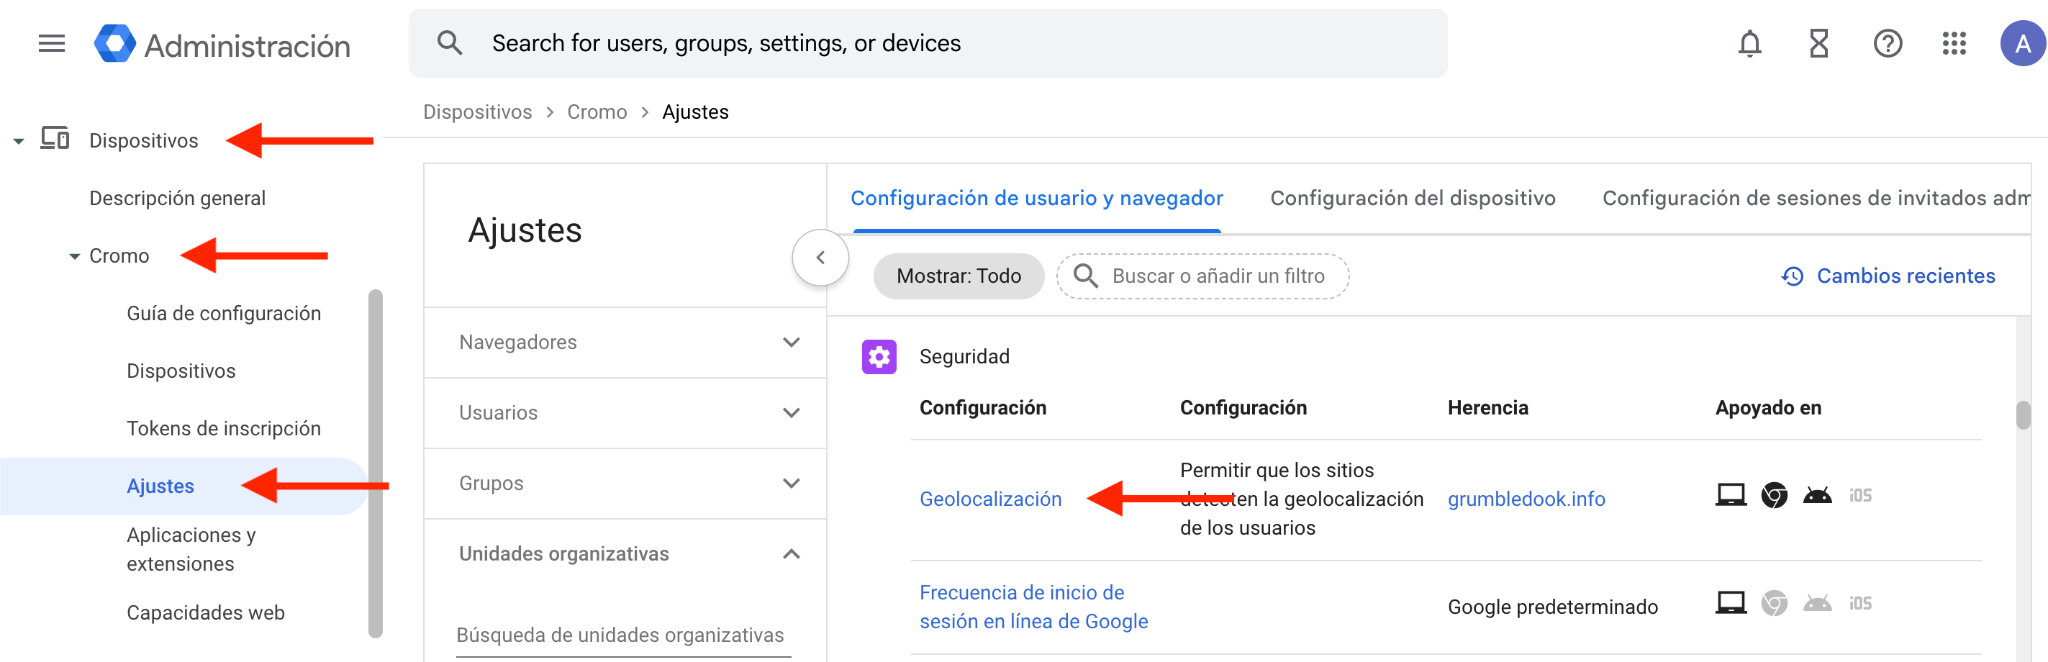2048x662 pixels.
Task: Expand the Navegadores section
Action: coord(790,343)
